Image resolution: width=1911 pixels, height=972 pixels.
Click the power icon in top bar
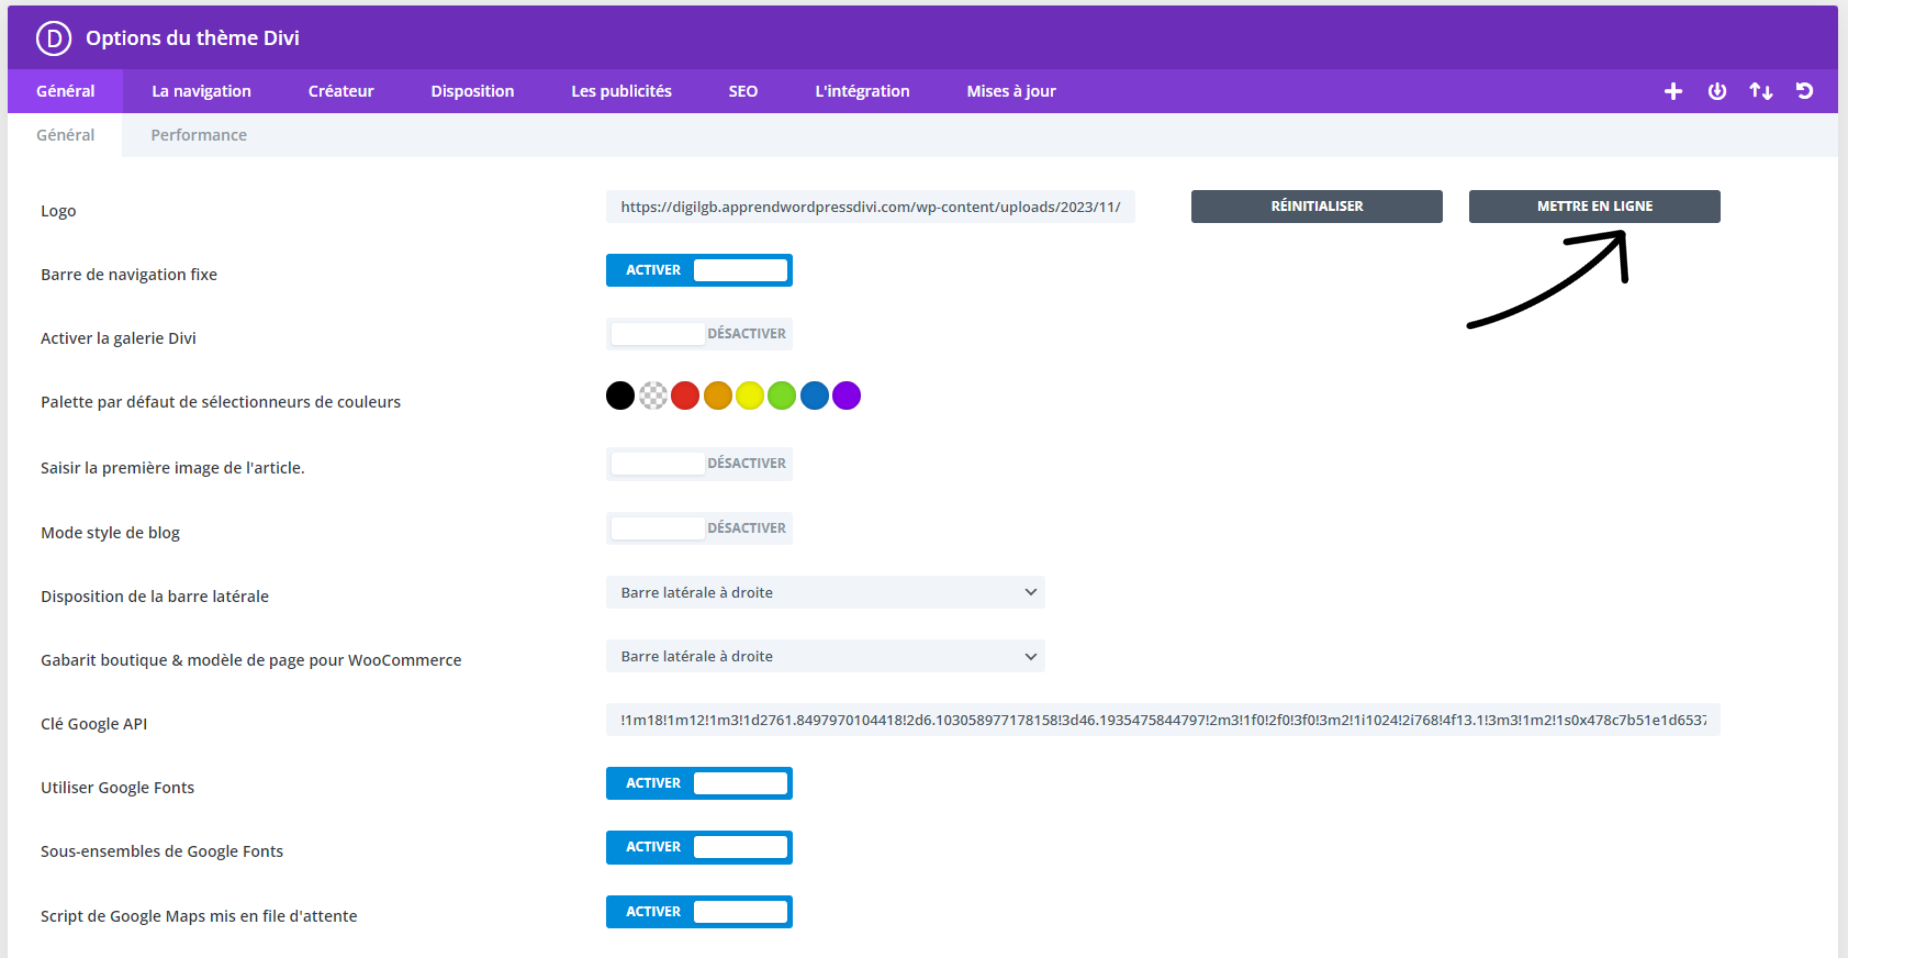(1717, 91)
